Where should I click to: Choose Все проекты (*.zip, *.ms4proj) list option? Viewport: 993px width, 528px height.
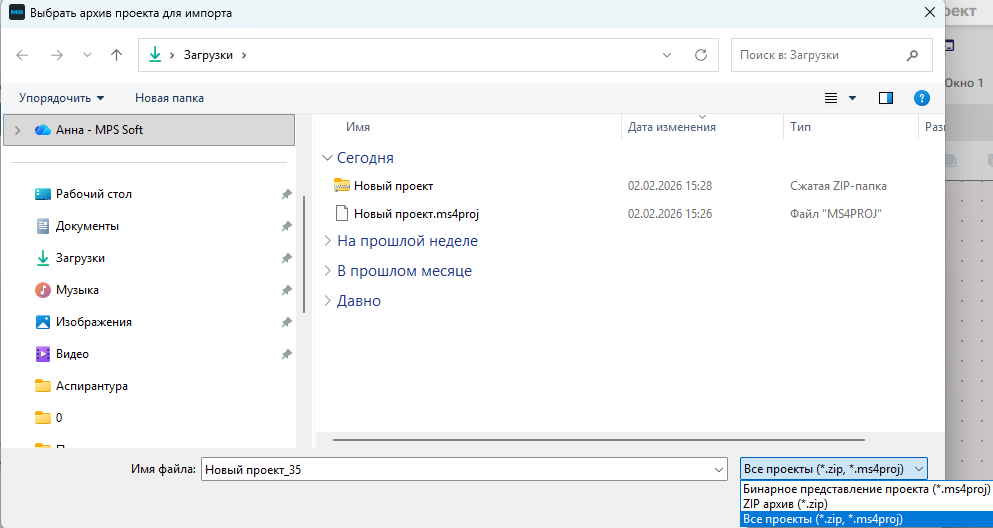[866, 519]
